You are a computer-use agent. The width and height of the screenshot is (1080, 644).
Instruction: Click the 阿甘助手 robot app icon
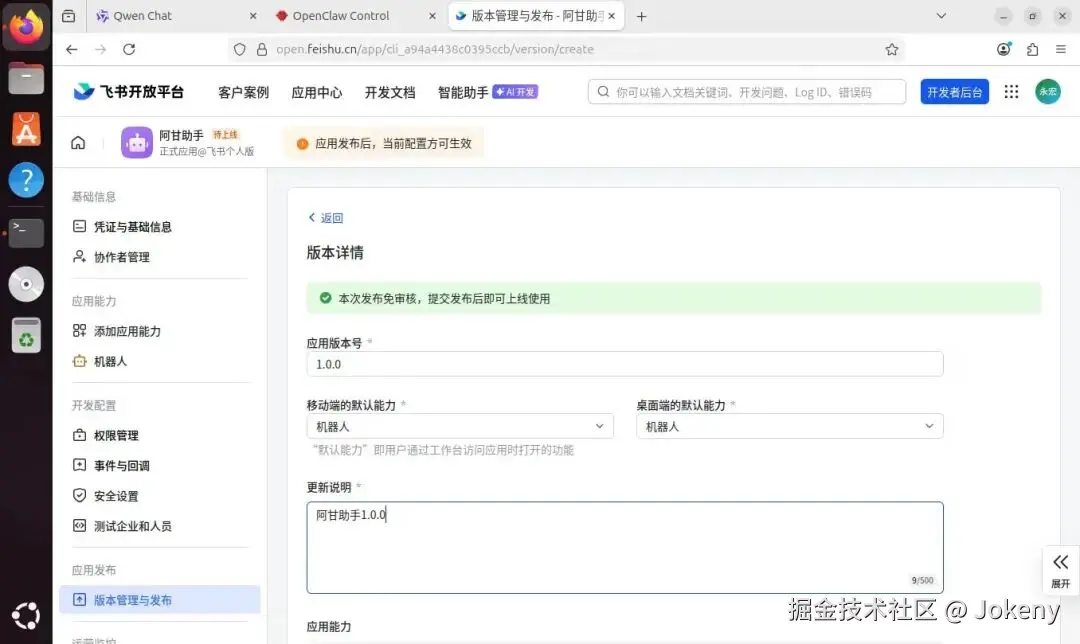coord(136,143)
